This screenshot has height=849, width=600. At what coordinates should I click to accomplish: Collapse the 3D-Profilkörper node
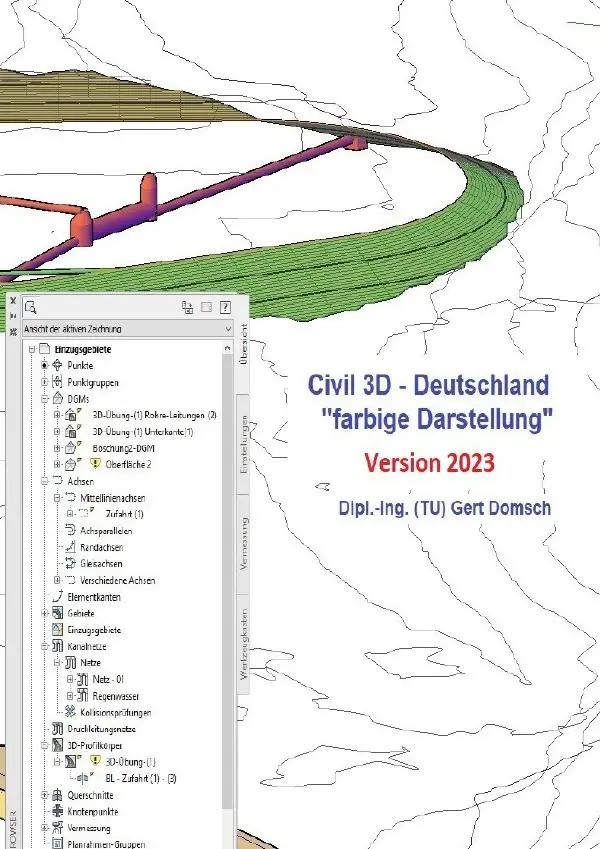[x=45, y=745]
